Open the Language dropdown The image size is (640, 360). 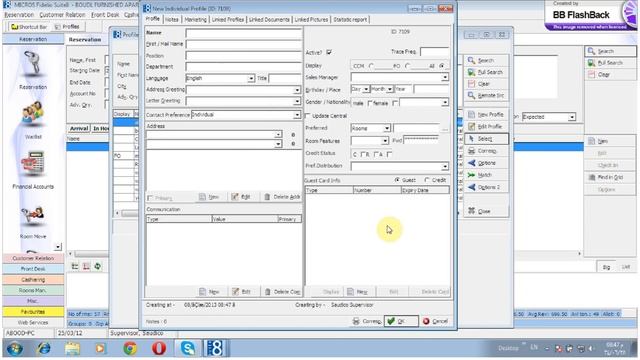tap(251, 78)
